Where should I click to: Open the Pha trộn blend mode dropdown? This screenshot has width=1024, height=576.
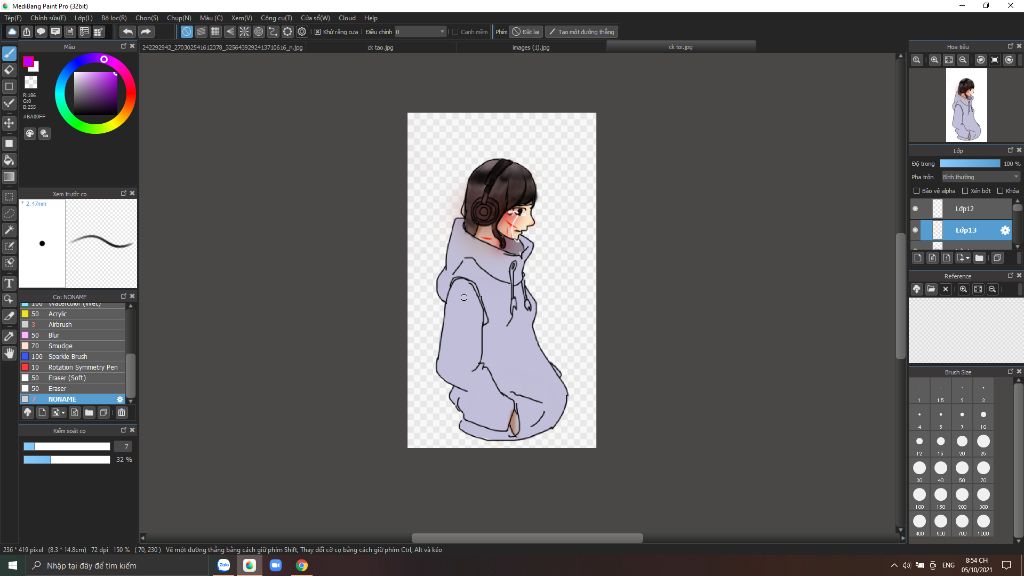tap(979, 177)
